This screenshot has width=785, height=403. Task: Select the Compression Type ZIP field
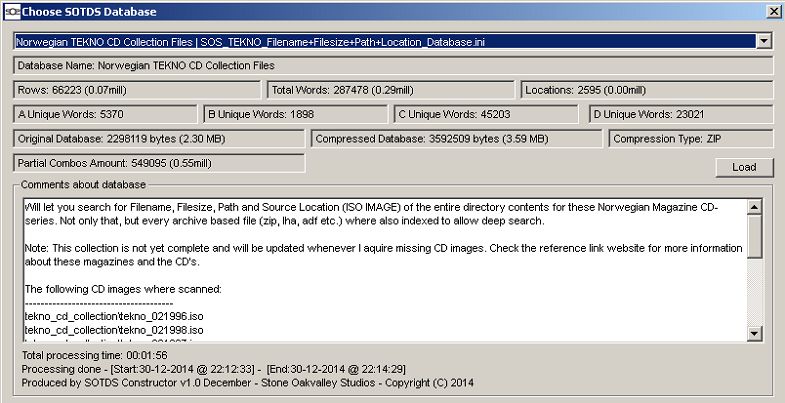[691, 138]
